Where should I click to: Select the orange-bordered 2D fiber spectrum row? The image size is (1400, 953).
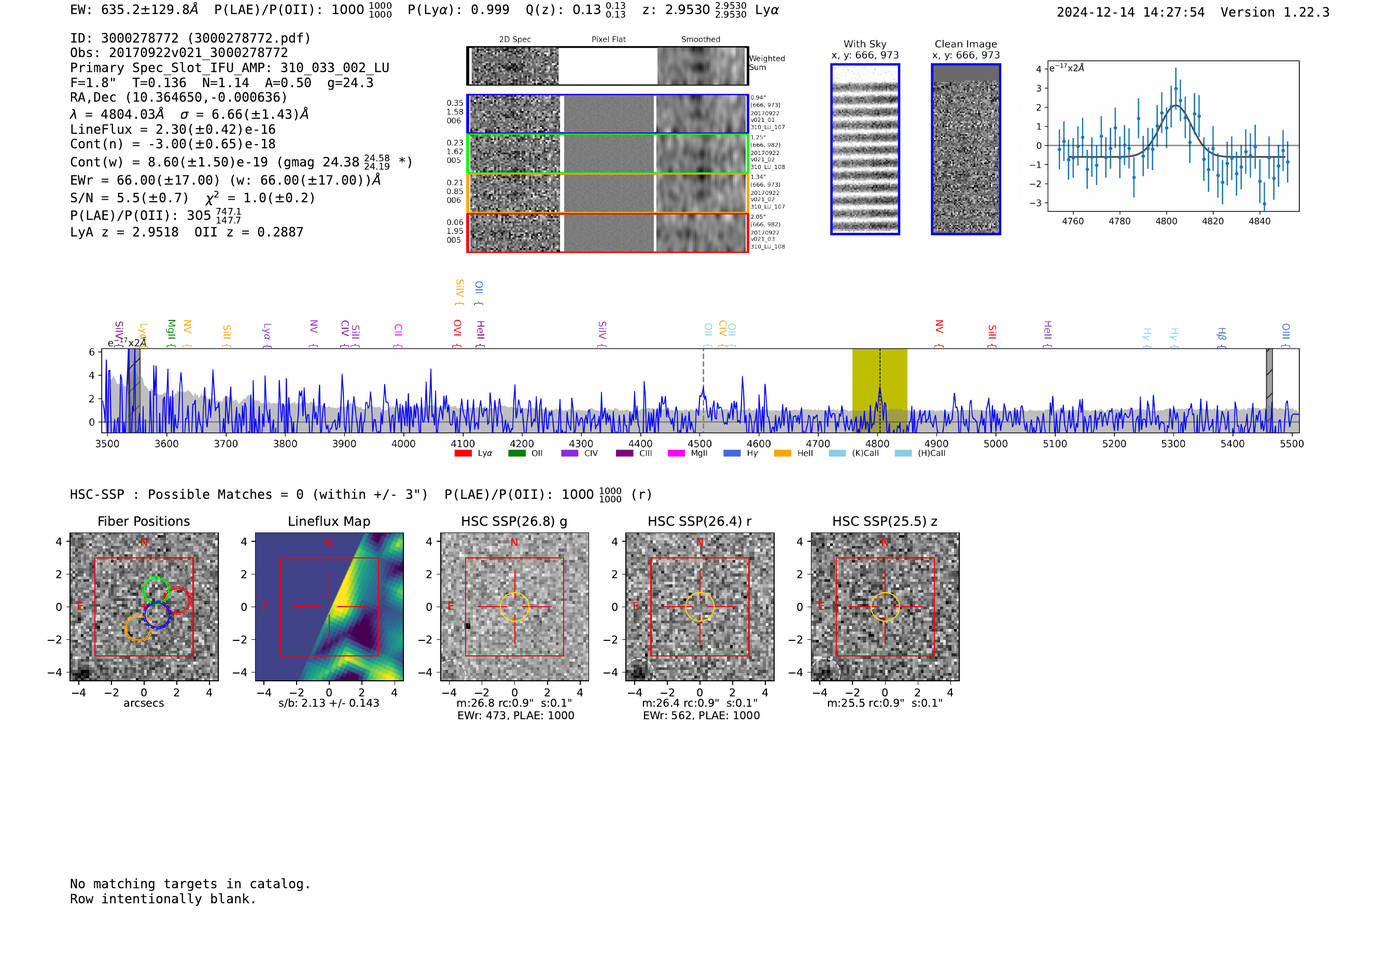point(607,193)
